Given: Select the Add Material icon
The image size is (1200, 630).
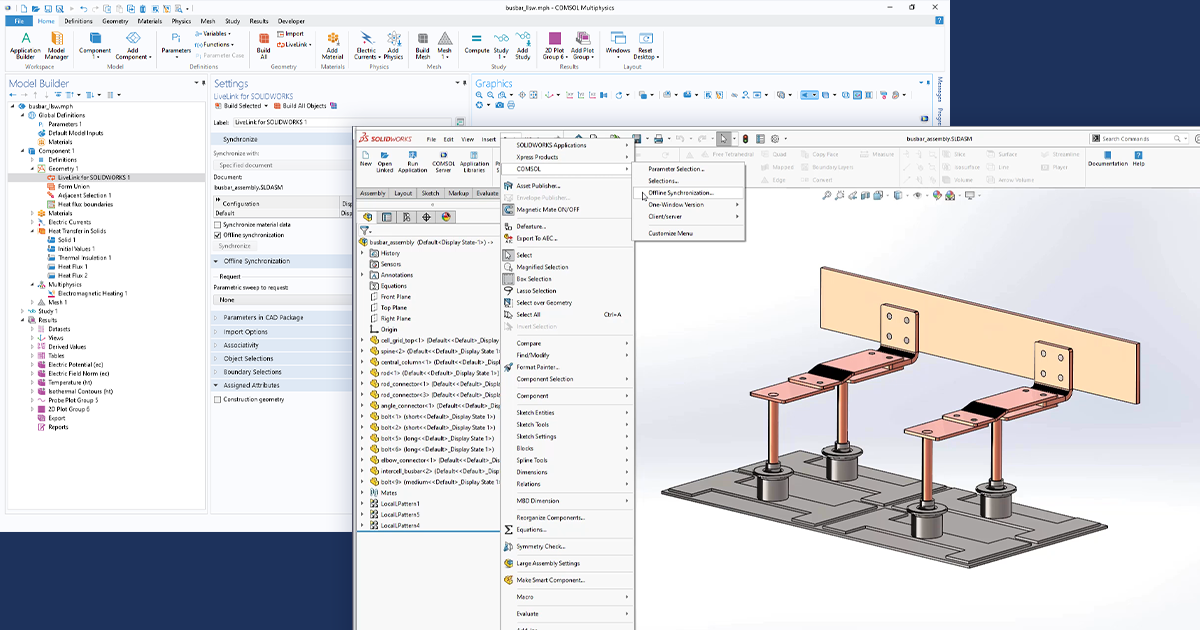Looking at the screenshot, I should click(x=332, y=45).
